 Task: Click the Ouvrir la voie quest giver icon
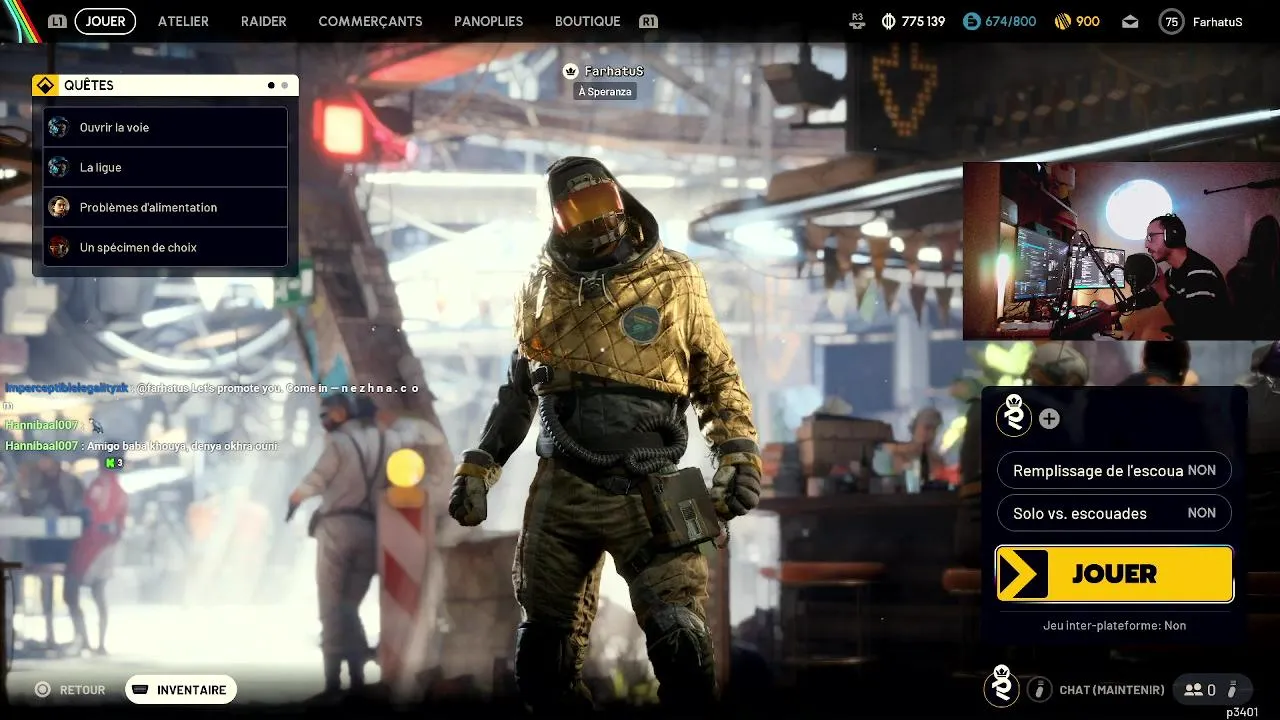coord(59,127)
